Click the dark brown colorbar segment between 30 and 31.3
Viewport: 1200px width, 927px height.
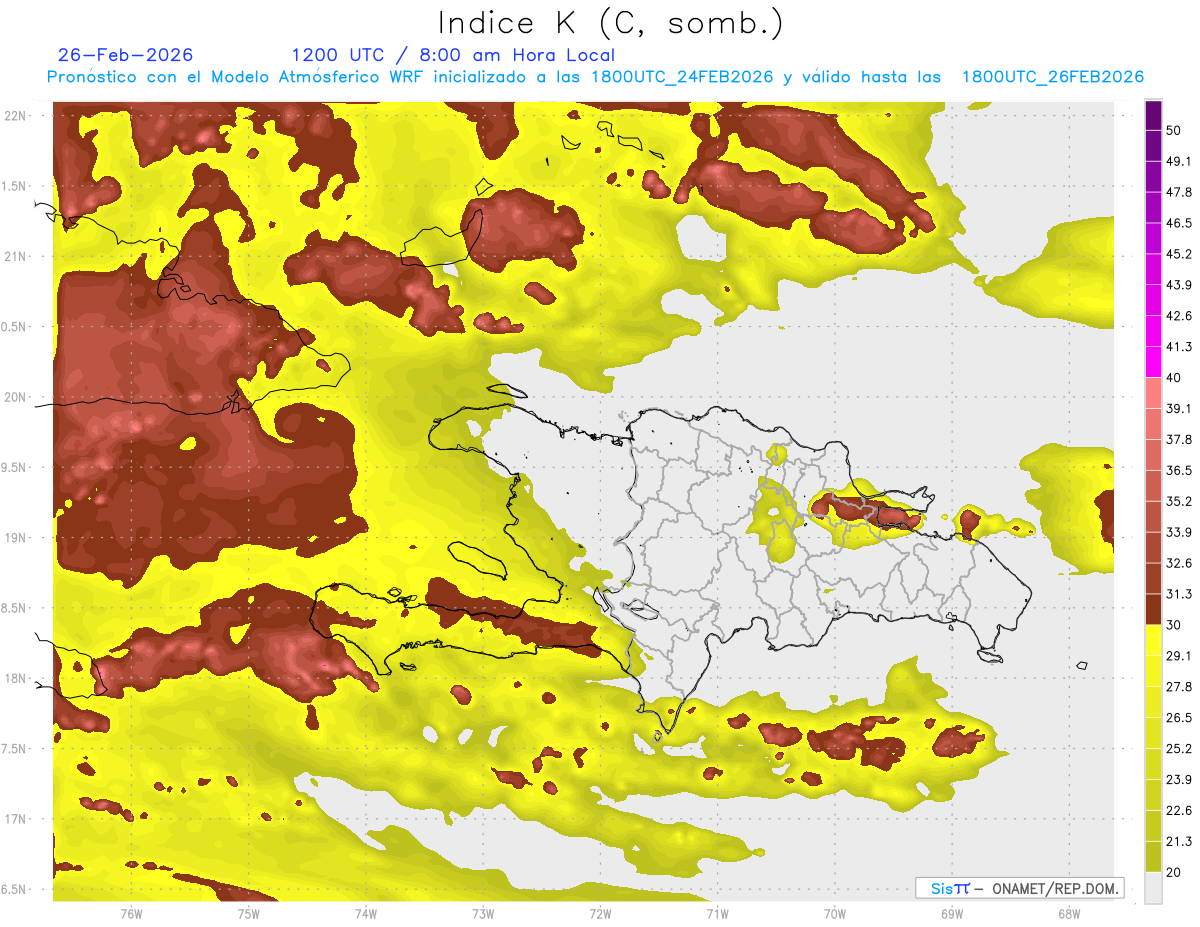pyautogui.click(x=1153, y=610)
